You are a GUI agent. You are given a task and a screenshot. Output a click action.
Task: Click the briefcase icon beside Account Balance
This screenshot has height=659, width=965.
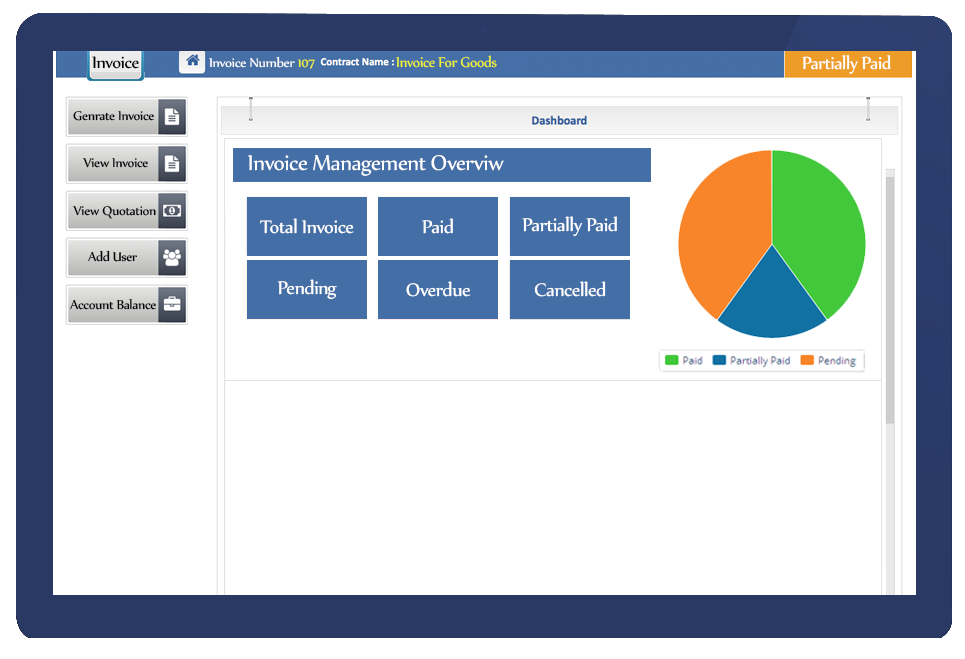172,305
